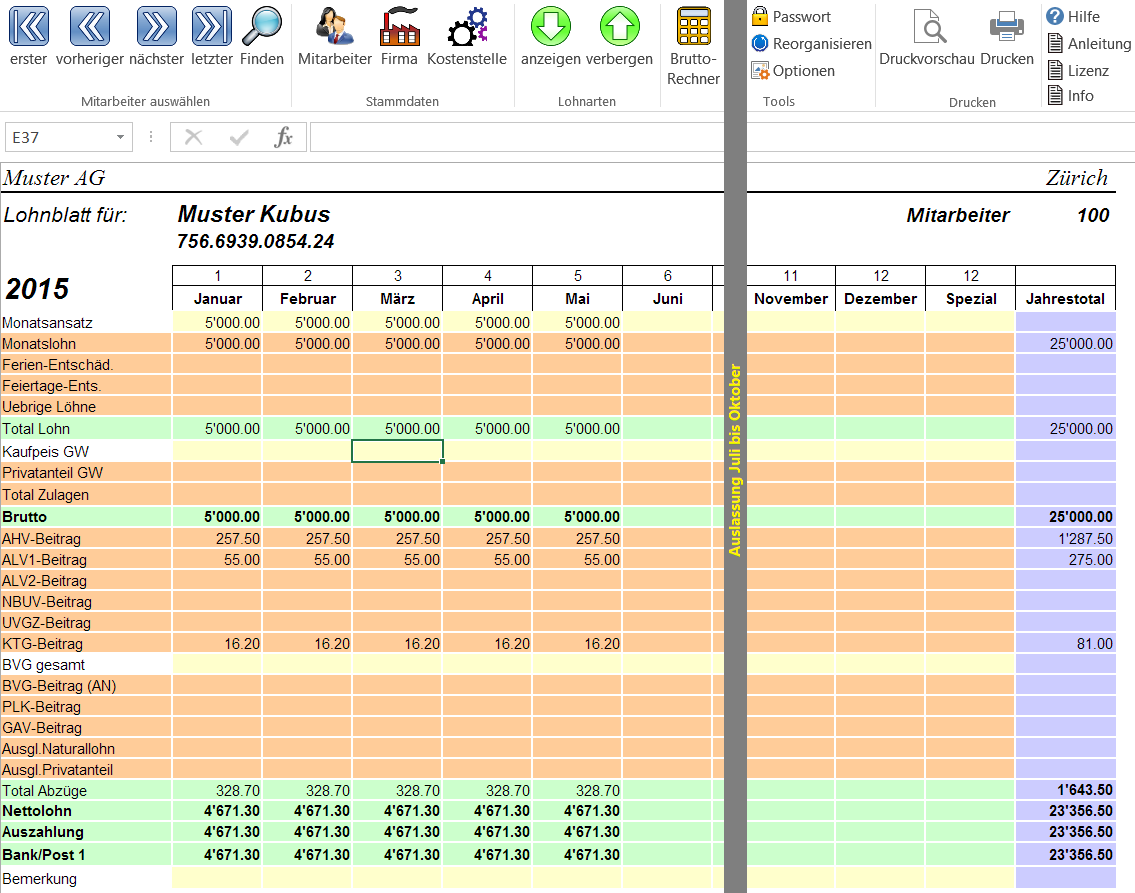
Task: Open the Firma factory icon
Action: 399,27
